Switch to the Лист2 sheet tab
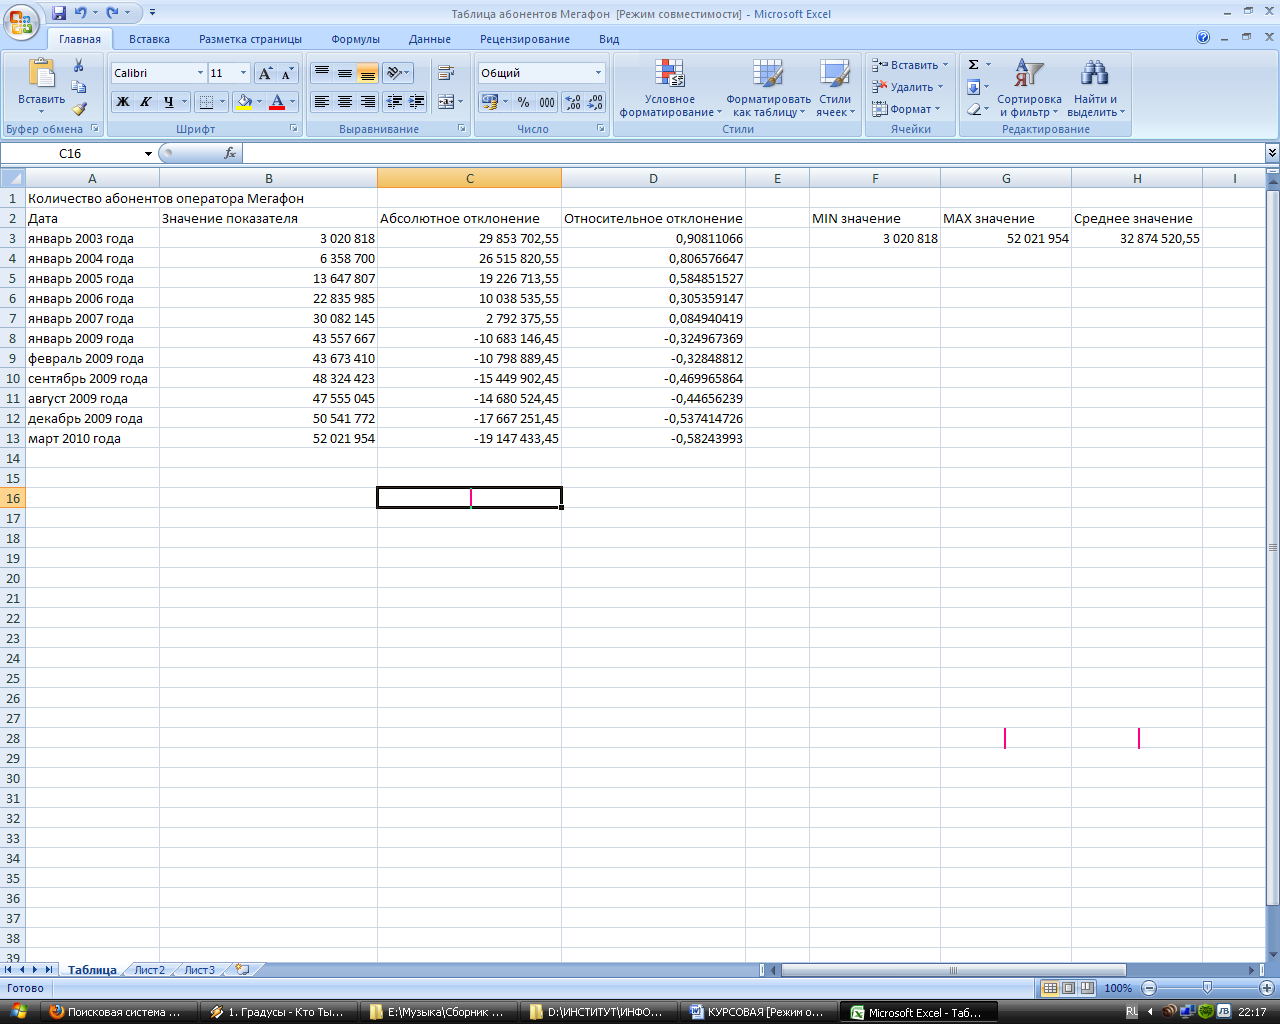 click(150, 970)
